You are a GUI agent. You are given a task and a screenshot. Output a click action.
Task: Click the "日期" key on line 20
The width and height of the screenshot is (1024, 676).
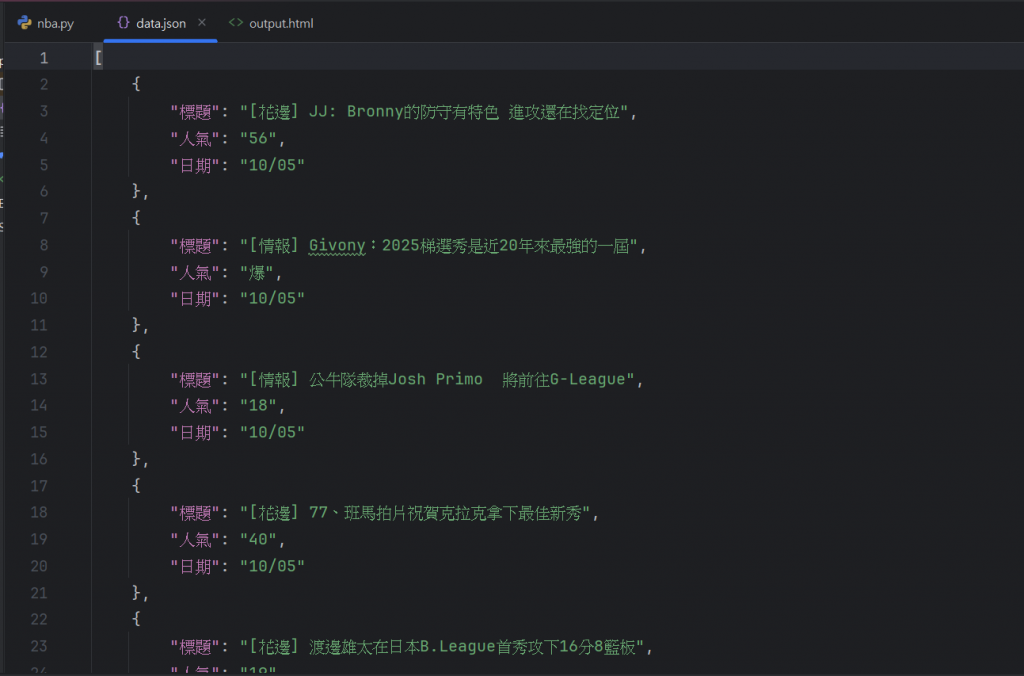pos(195,566)
